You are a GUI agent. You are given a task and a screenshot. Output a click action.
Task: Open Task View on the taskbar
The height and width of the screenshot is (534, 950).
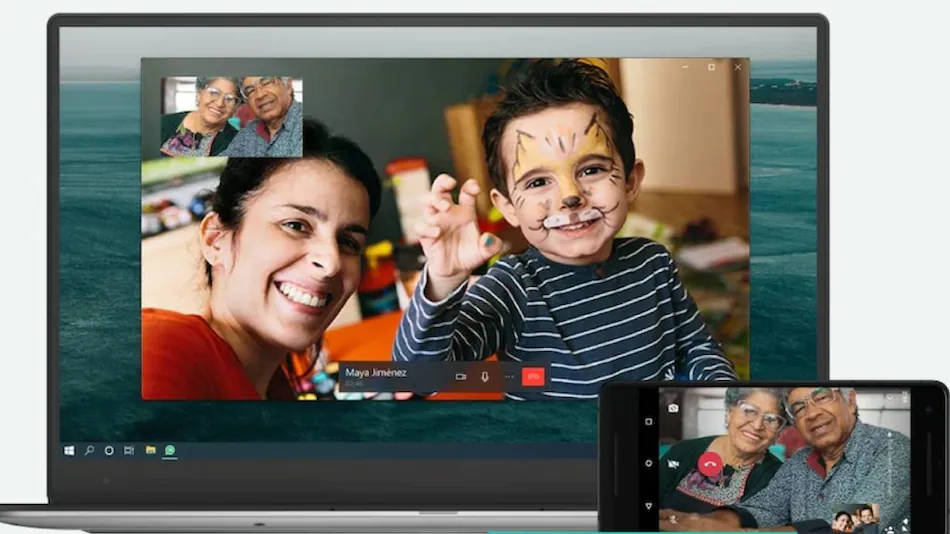pyautogui.click(x=129, y=451)
